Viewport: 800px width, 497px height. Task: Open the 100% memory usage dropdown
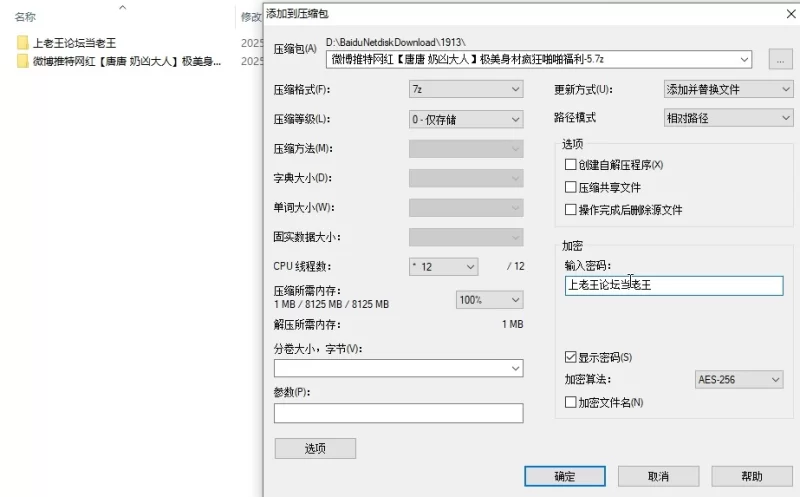click(x=489, y=300)
